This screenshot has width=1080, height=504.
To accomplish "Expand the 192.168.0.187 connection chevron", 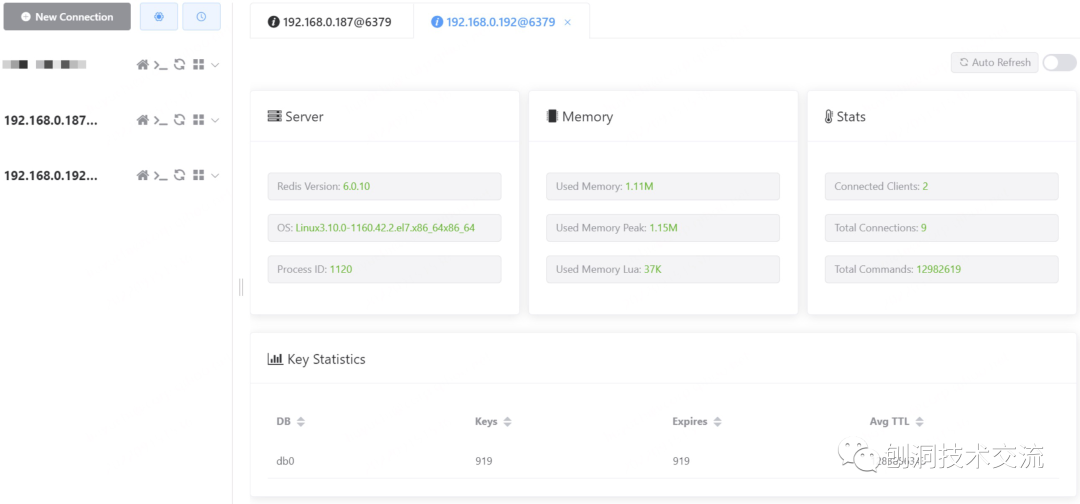I will click(x=215, y=120).
